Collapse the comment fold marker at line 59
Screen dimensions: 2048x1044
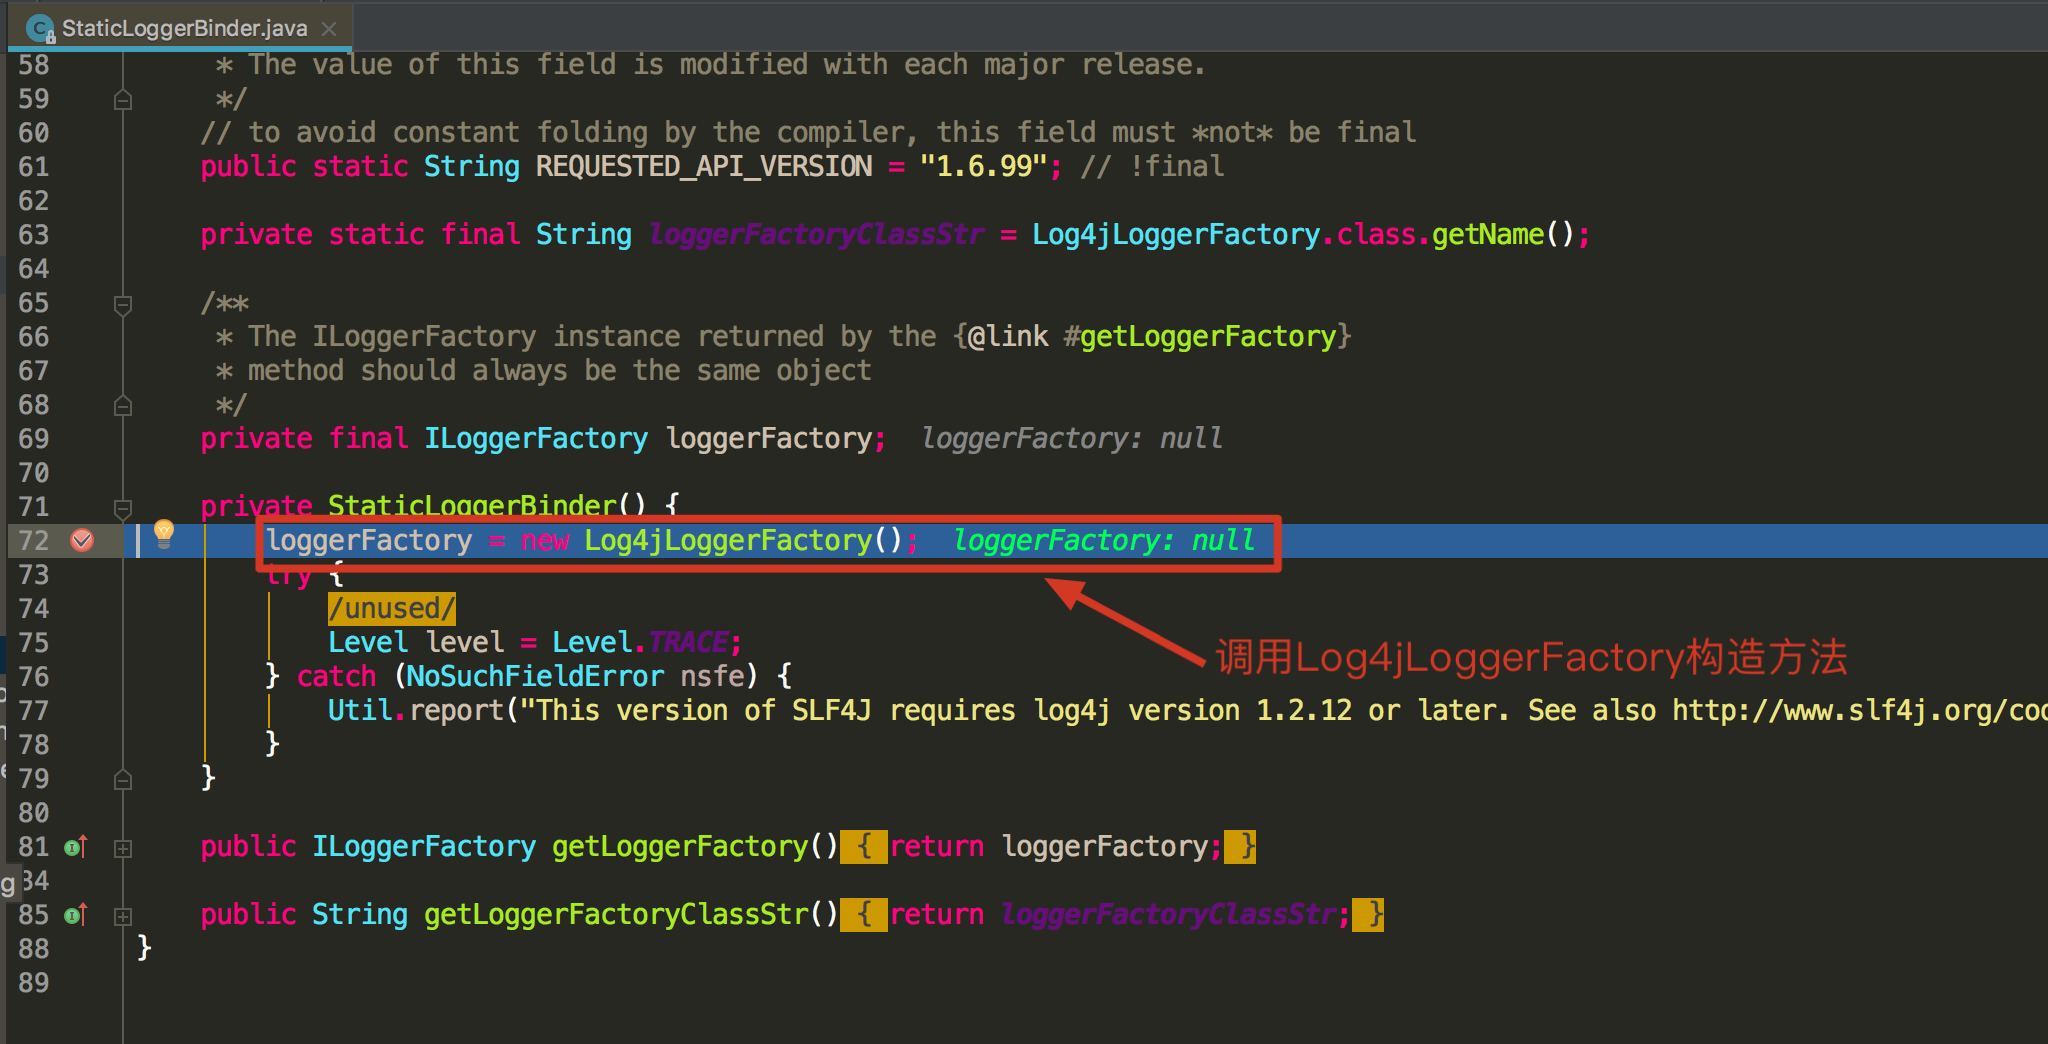[123, 100]
